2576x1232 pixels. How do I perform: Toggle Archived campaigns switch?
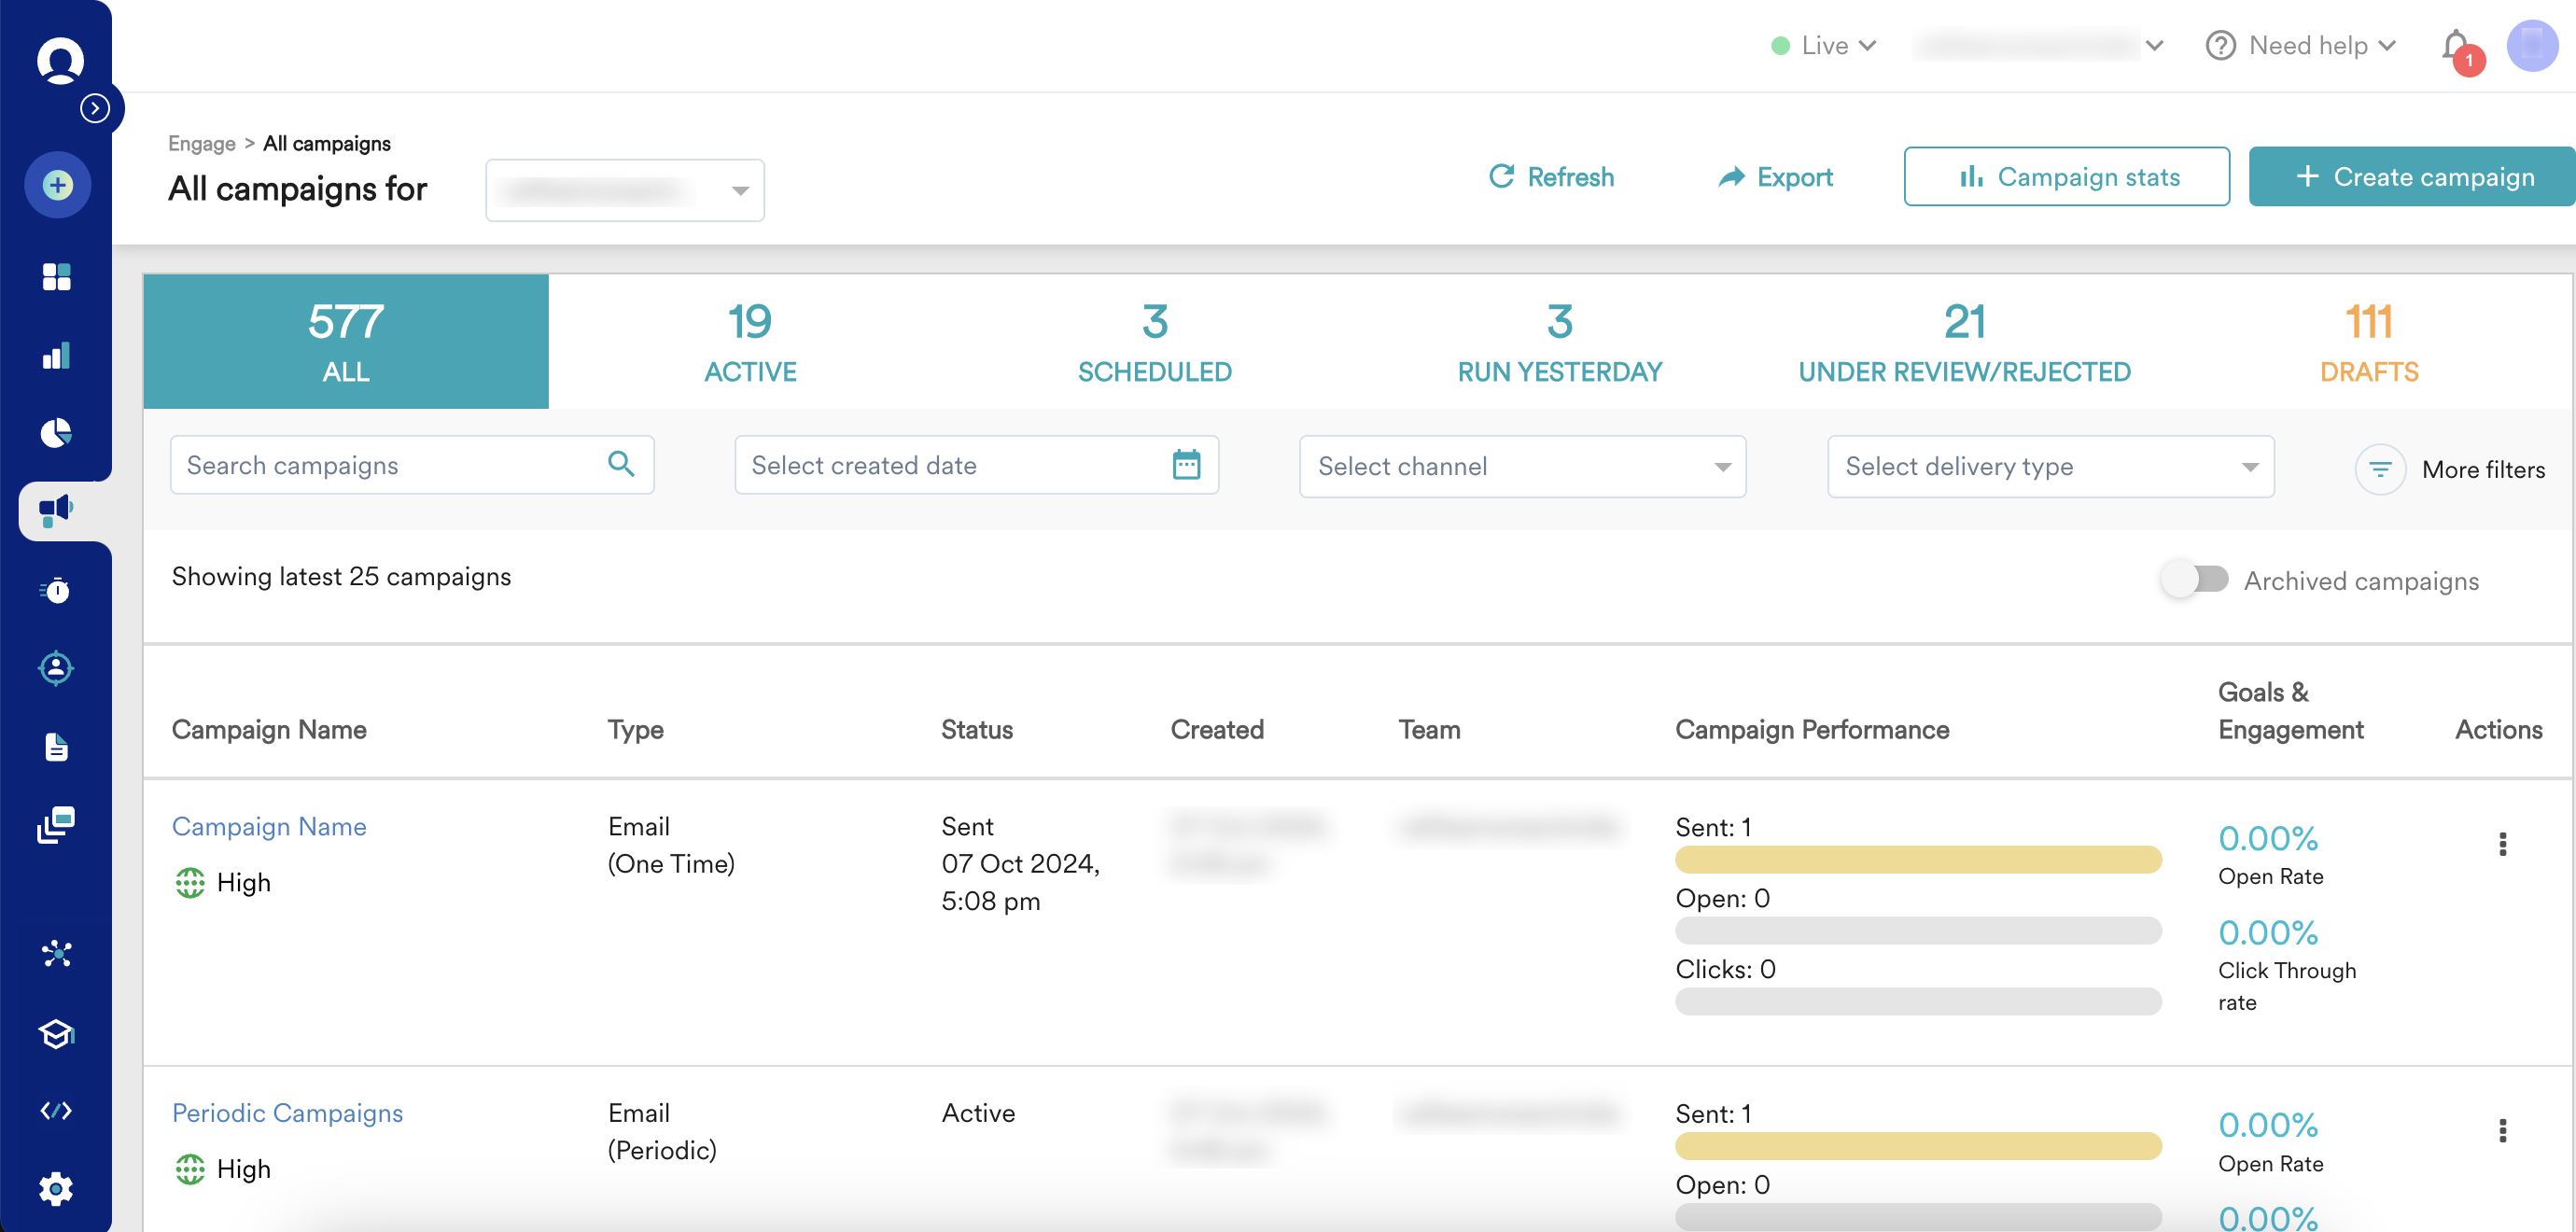[2195, 579]
